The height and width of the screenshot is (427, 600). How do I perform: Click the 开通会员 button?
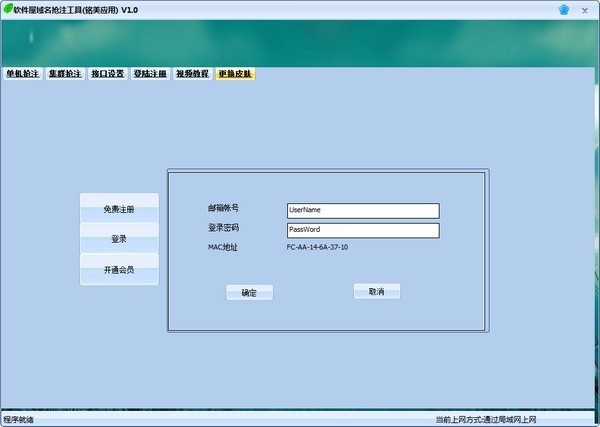(x=119, y=270)
